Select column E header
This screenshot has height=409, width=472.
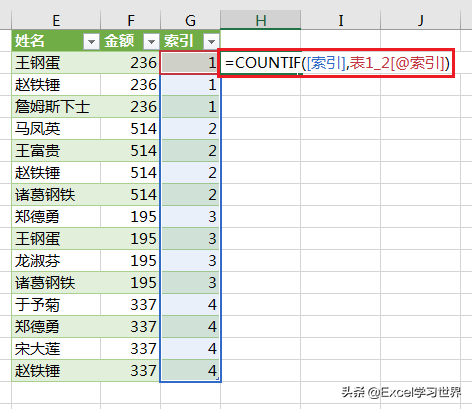click(x=56, y=20)
